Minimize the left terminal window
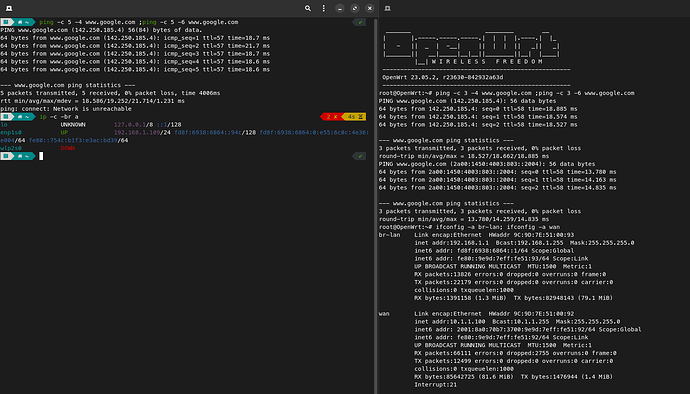 click(x=340, y=8)
